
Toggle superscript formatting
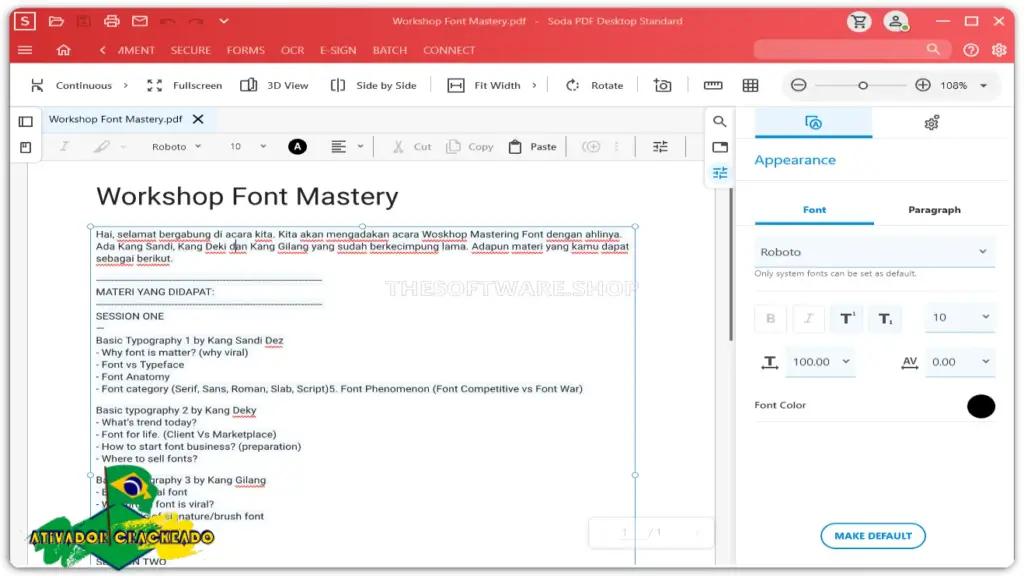[847, 319]
